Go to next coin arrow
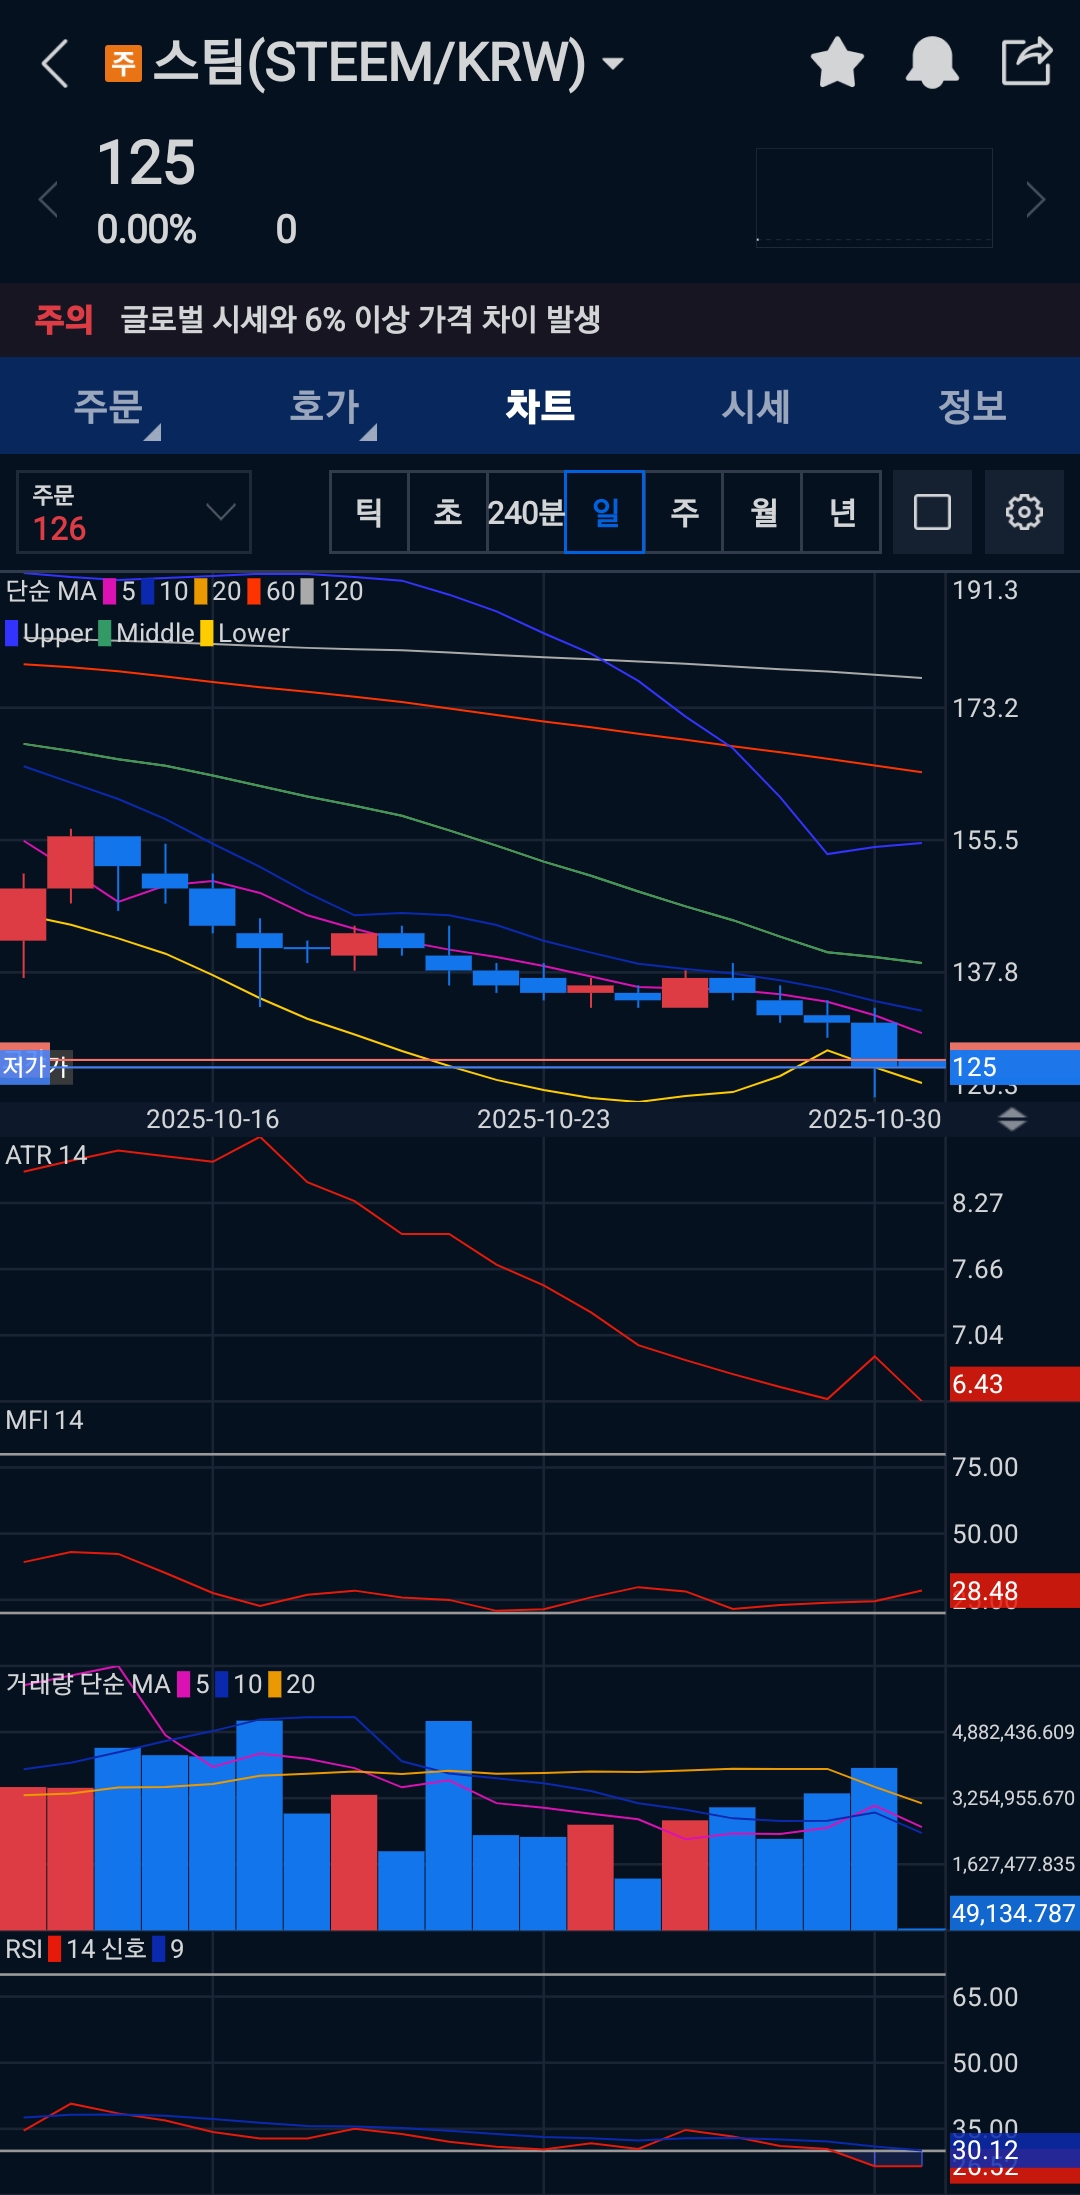The image size is (1080, 2195). pos(1036,199)
